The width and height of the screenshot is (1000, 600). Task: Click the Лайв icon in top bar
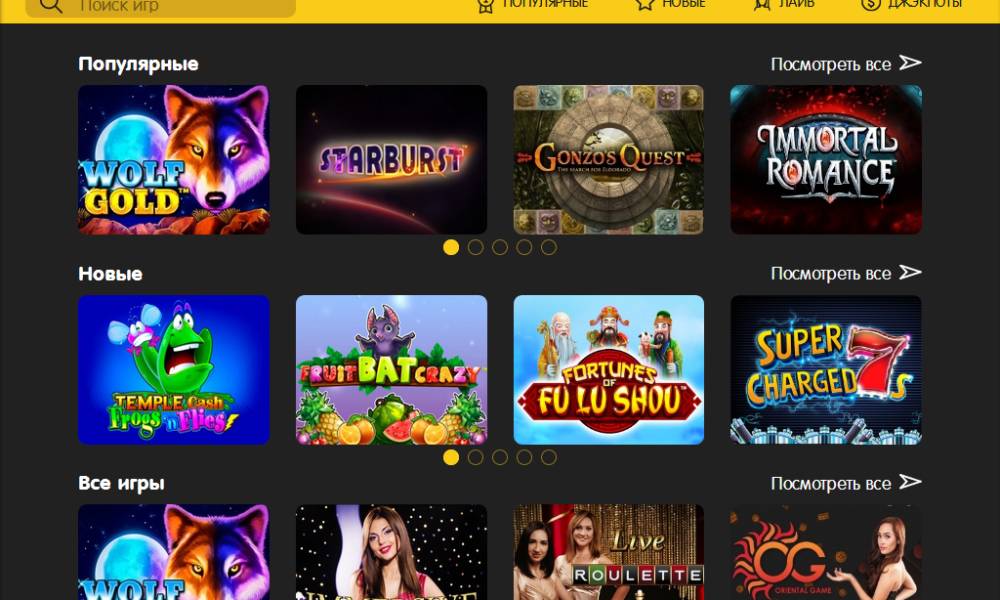(761, 4)
